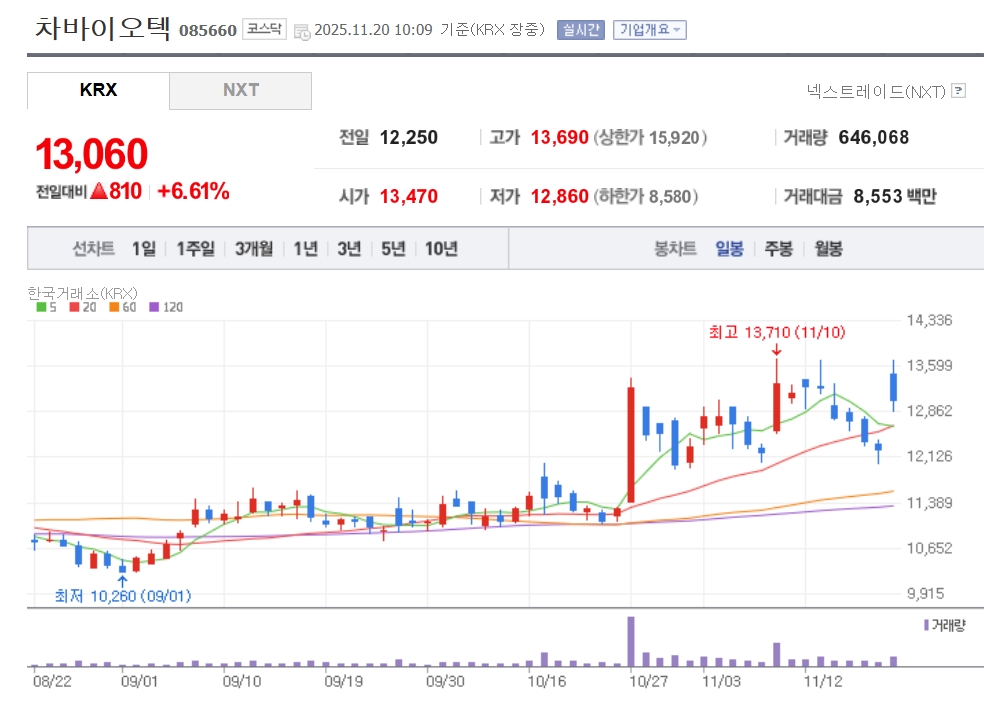Click the 코스닥 market badge
This screenshot has height=716, width=984.
pyautogui.click(x=264, y=30)
